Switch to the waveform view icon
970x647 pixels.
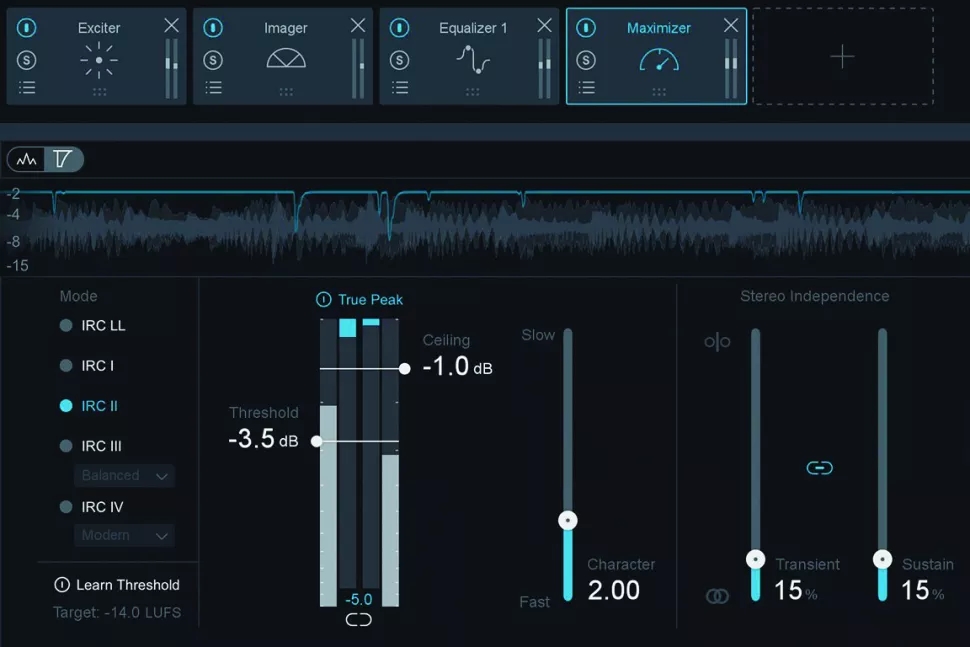click(27, 159)
